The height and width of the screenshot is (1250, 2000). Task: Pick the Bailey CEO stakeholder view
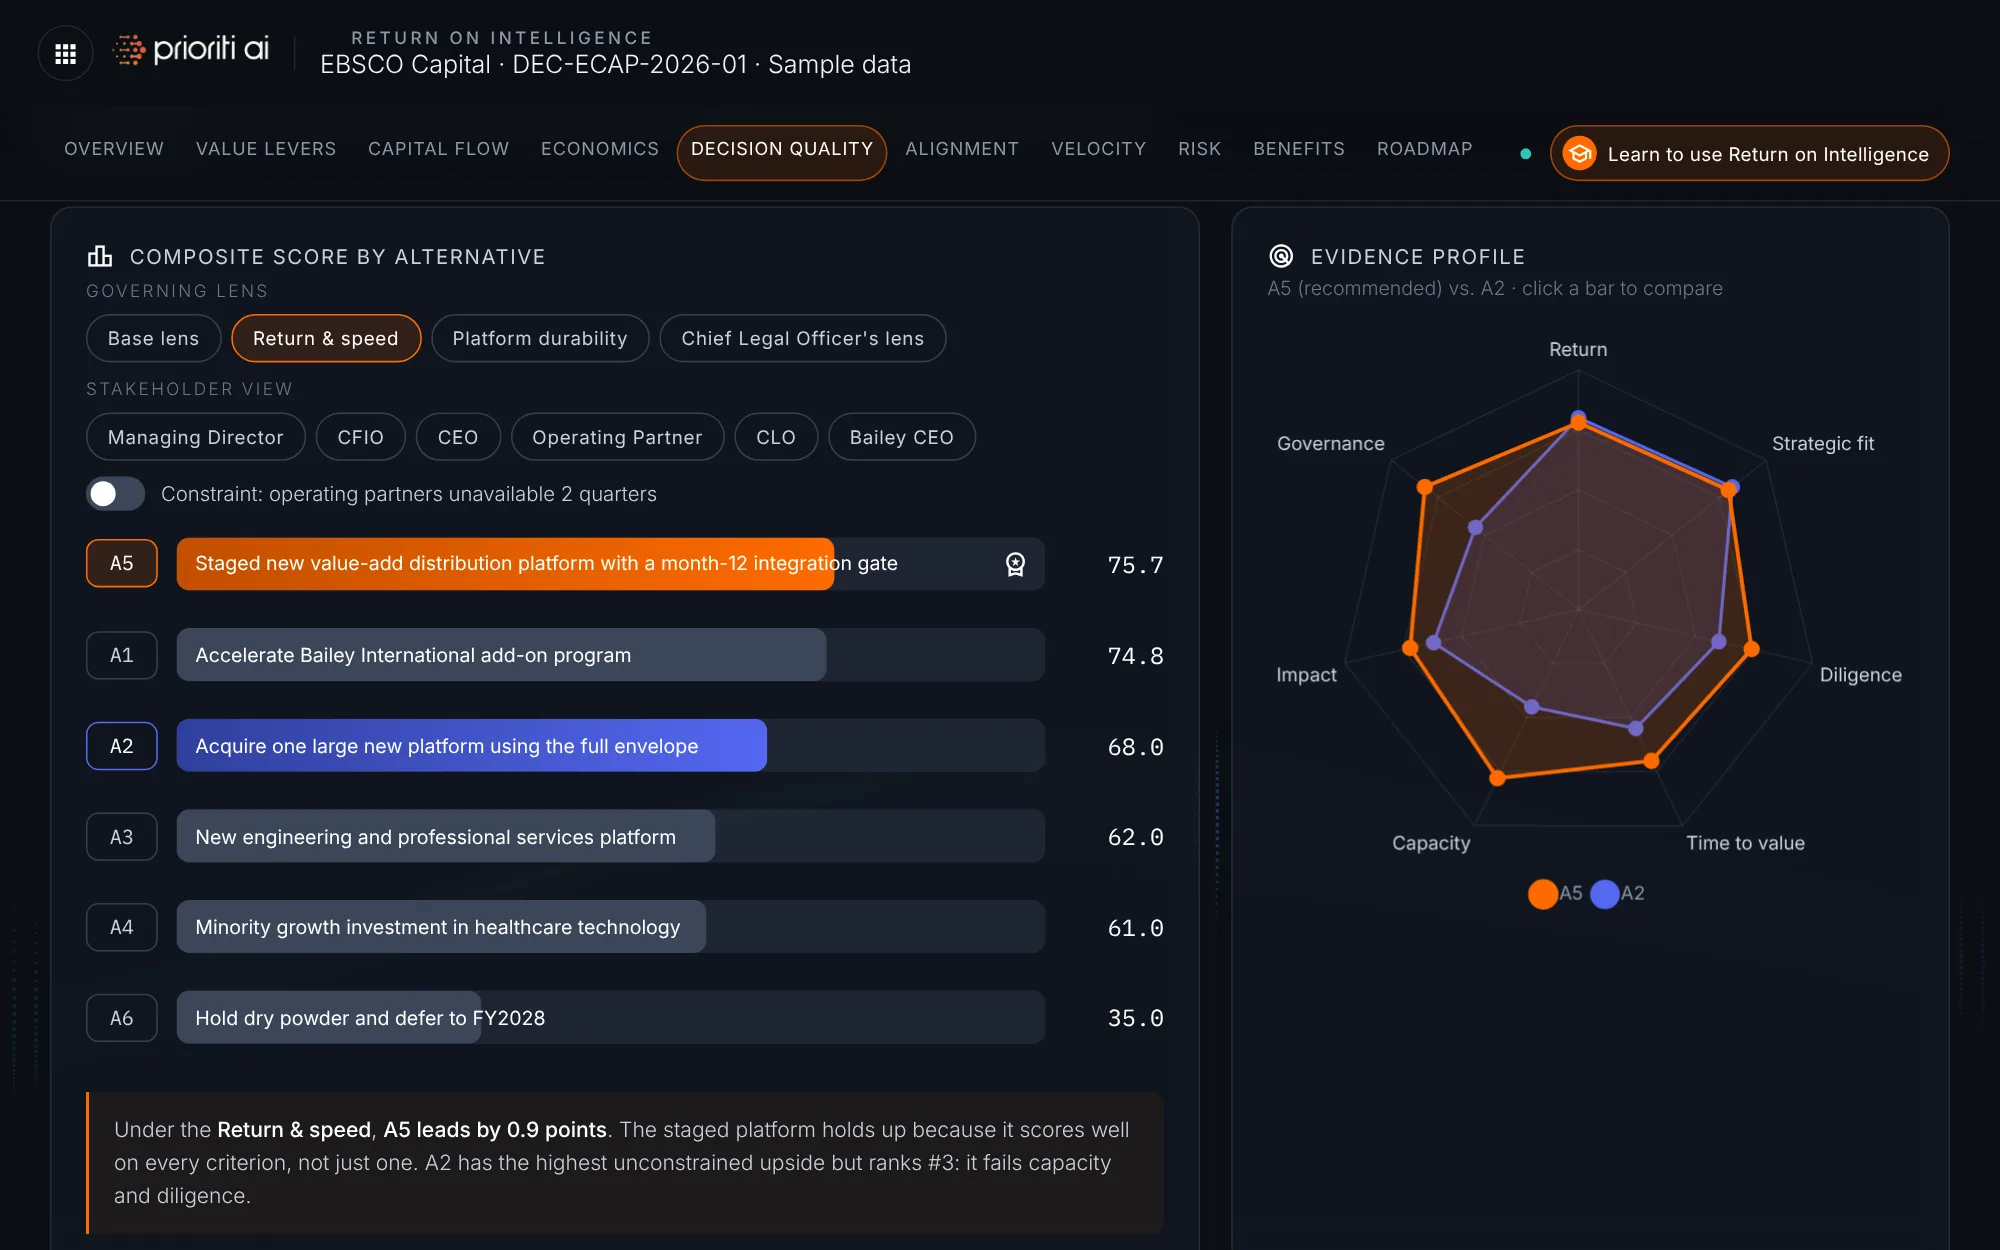coord(901,437)
